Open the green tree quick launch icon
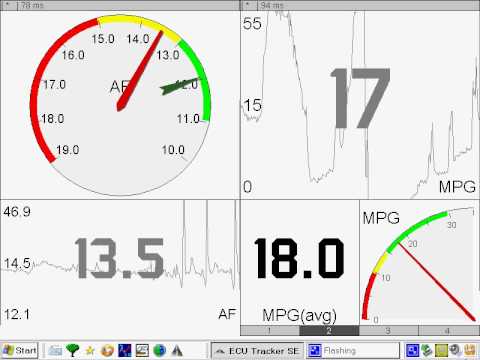Image resolution: width=480 pixels, height=360 pixels. tap(72, 351)
